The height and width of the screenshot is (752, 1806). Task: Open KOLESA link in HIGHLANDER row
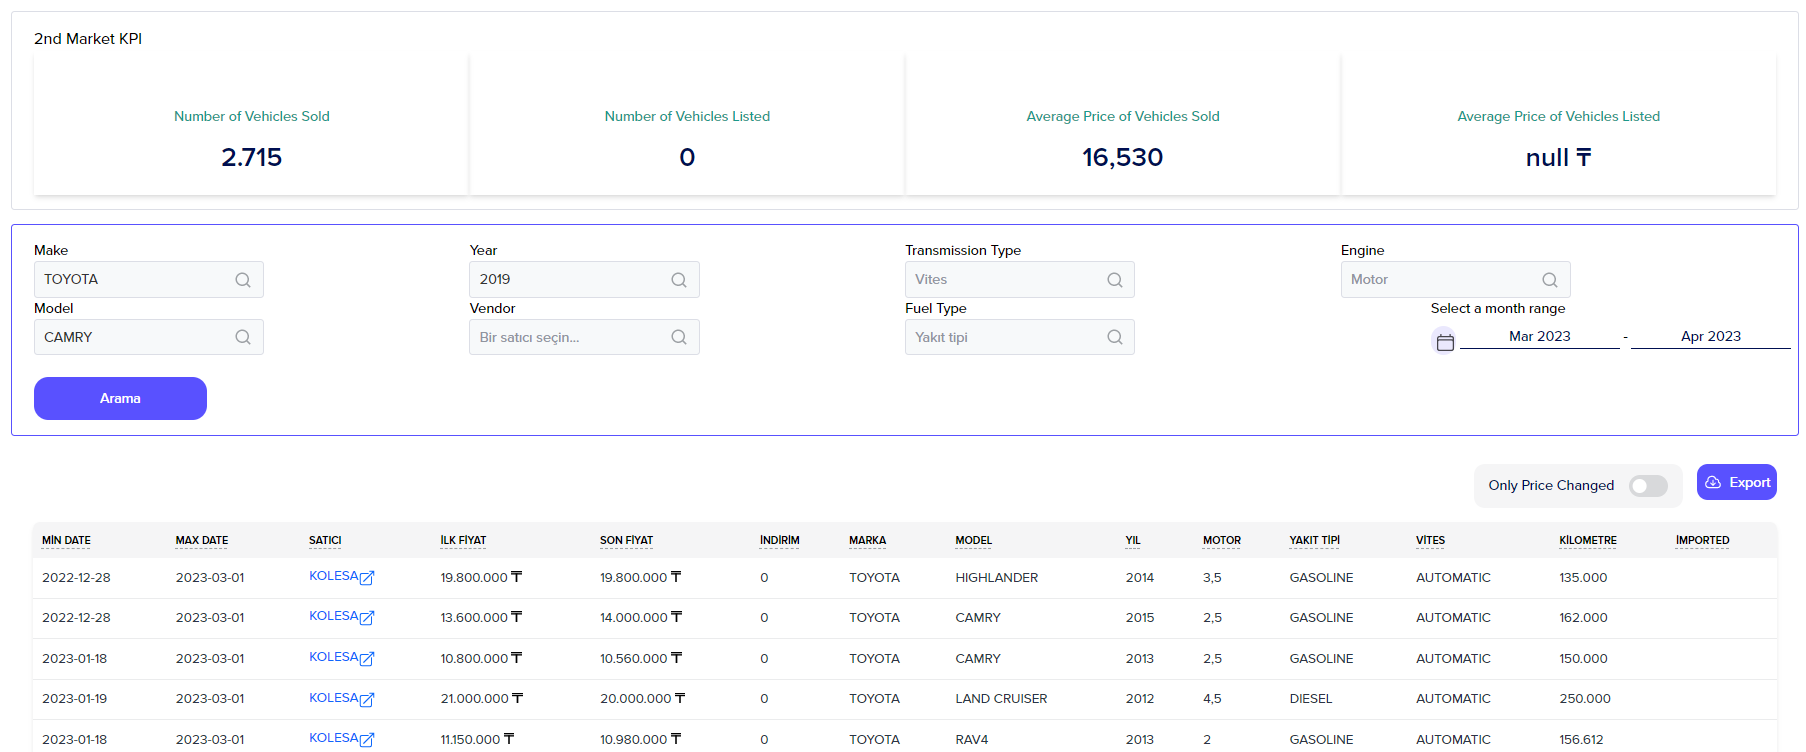333,576
